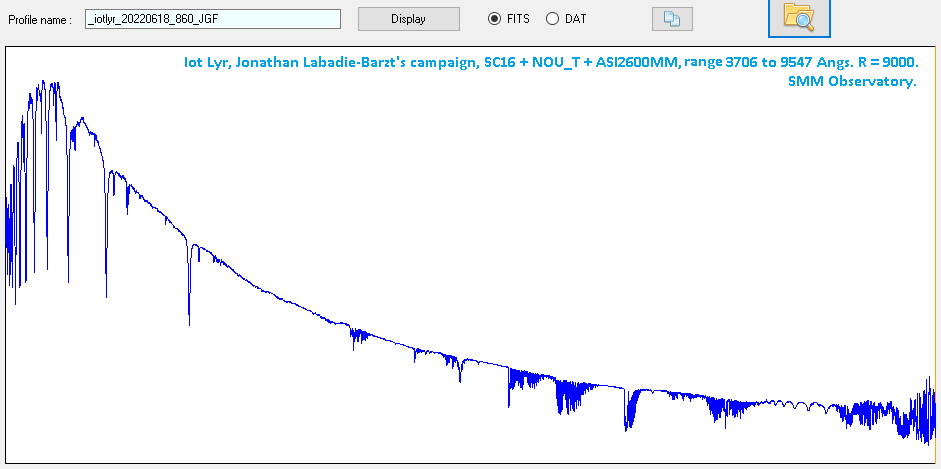The width and height of the screenshot is (941, 469).
Task: Click the FITS label text
Action: 518,19
